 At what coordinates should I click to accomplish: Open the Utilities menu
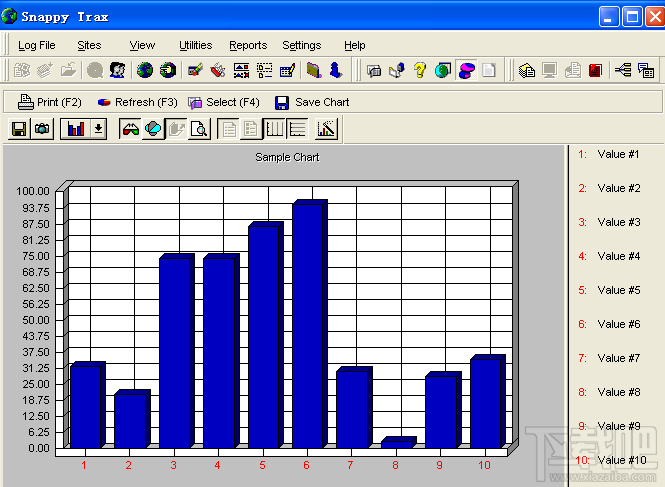pyautogui.click(x=196, y=45)
